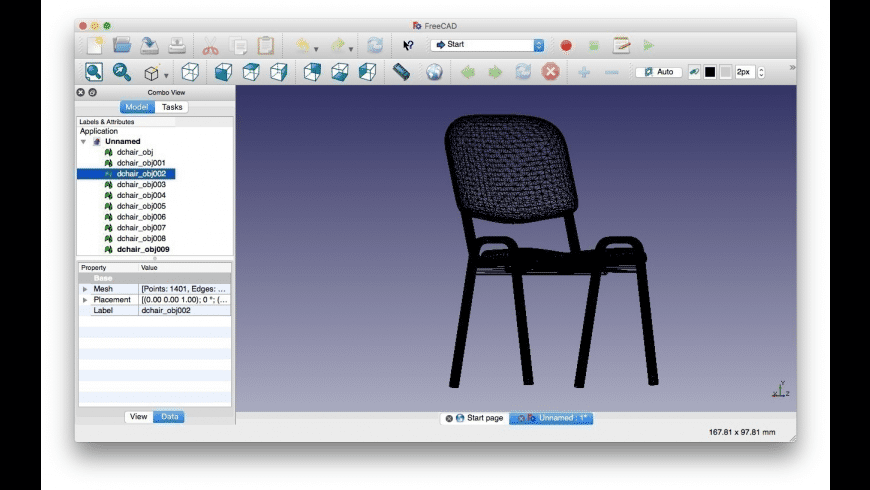The height and width of the screenshot is (490, 870).
Task: Select dchair_obj005 in the model tree
Action: pos(141,206)
